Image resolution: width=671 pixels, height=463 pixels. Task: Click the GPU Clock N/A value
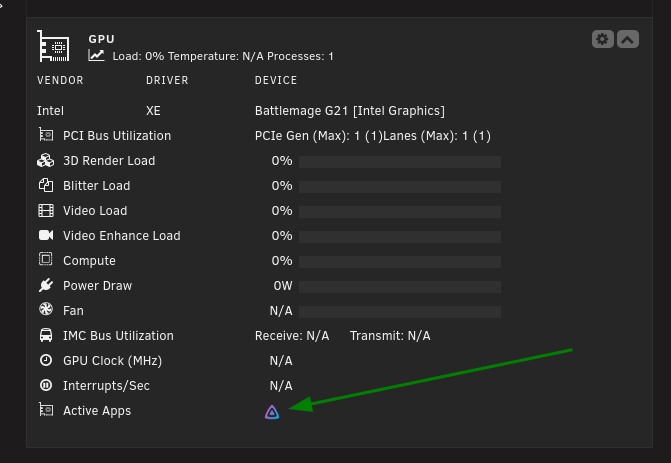(281, 361)
